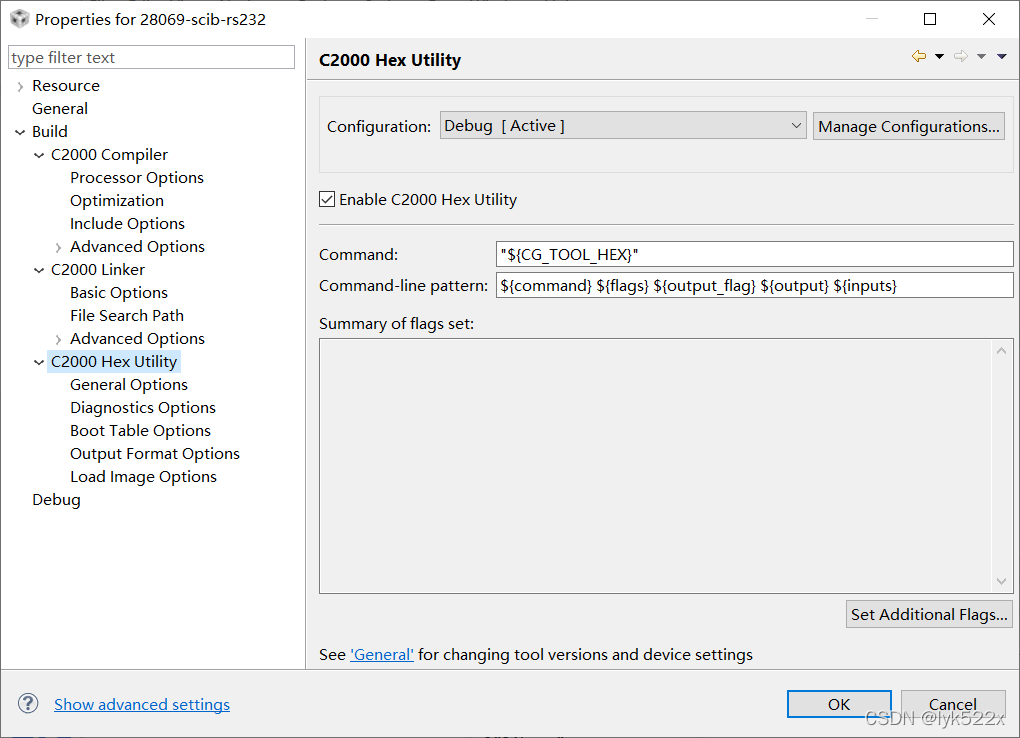Click the Properties dialog title bar icon

[18, 18]
